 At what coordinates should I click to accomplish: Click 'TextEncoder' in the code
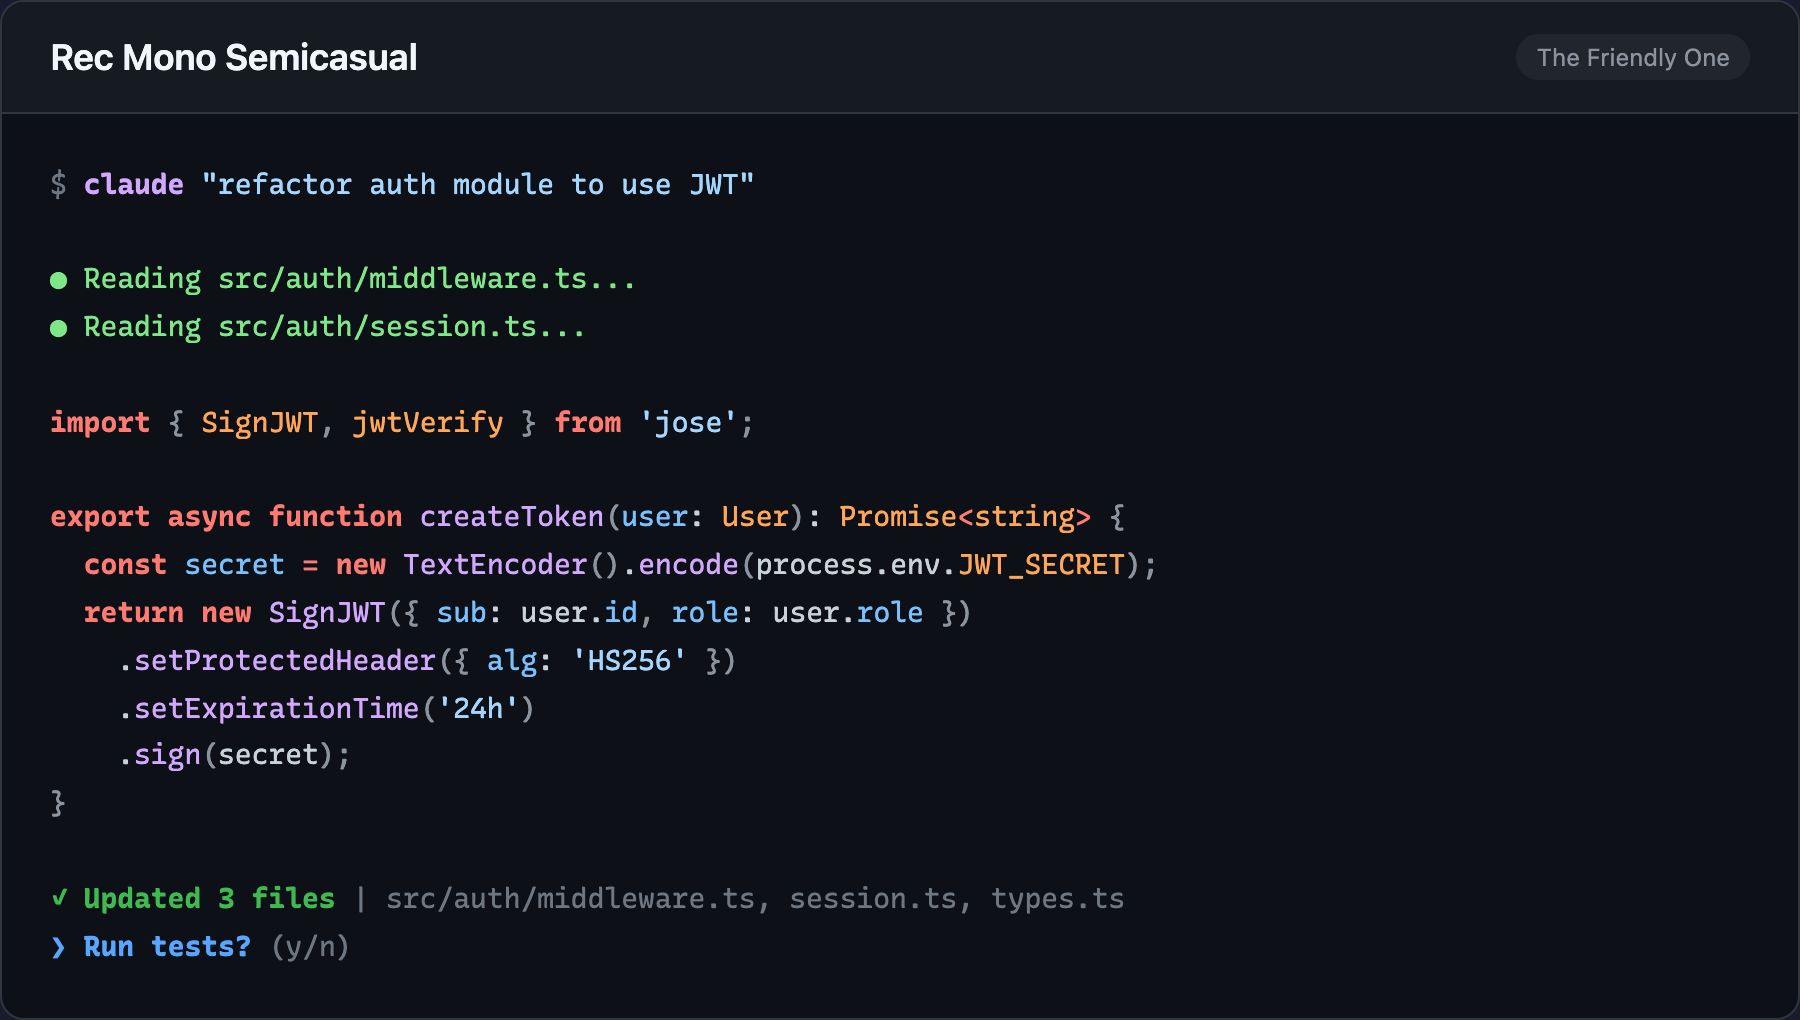tap(495, 564)
